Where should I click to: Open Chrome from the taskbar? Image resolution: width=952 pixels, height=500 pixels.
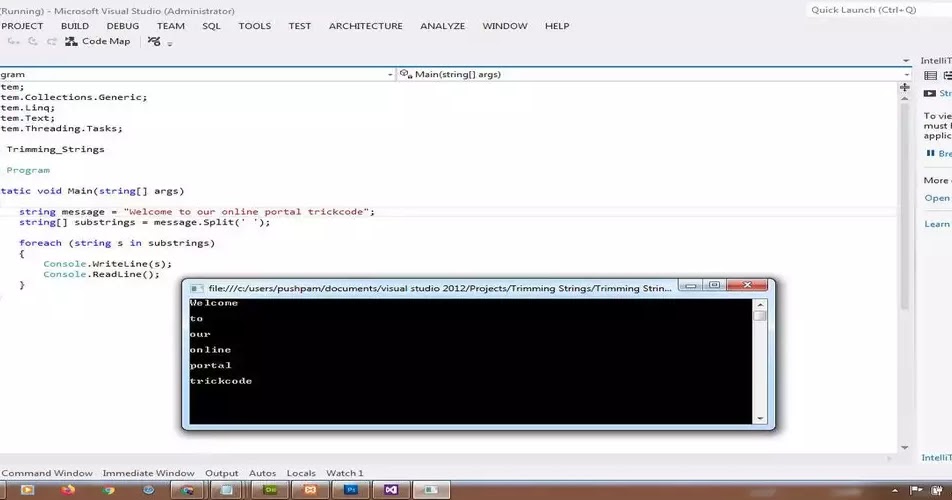(109, 490)
